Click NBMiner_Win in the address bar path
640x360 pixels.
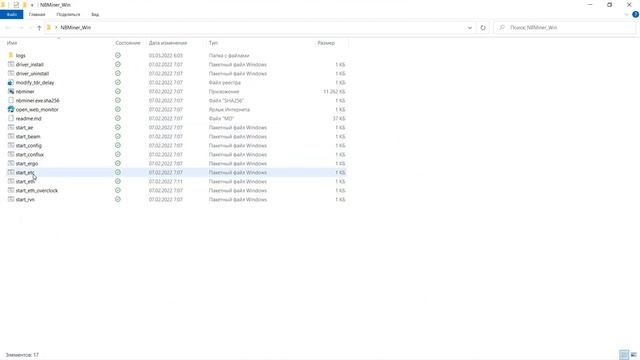76,28
